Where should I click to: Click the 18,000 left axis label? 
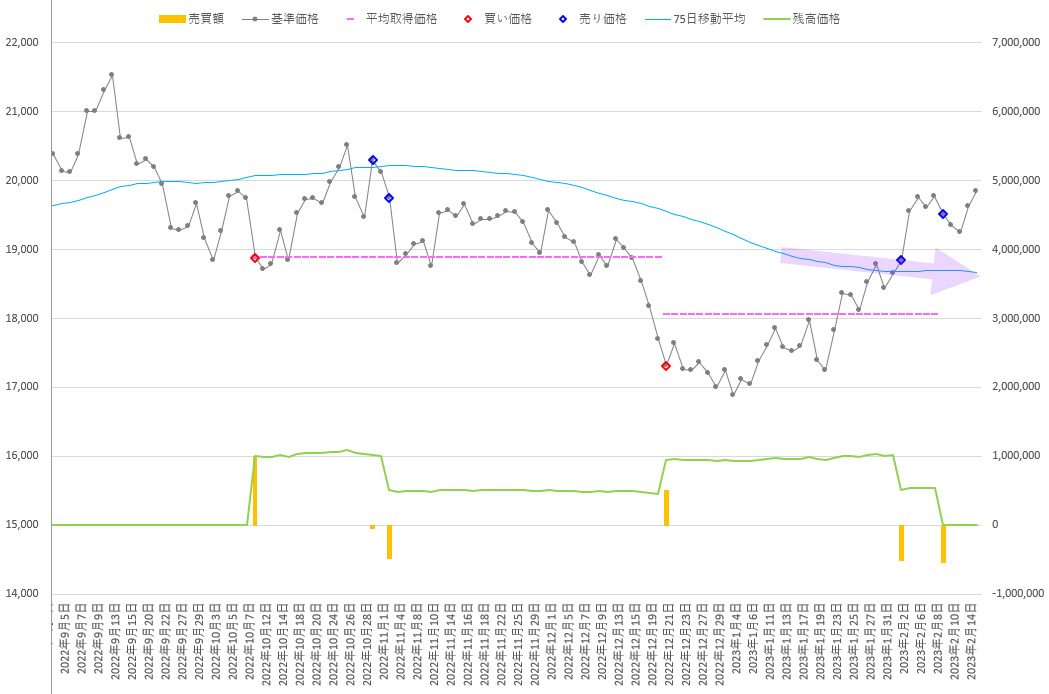22,318
